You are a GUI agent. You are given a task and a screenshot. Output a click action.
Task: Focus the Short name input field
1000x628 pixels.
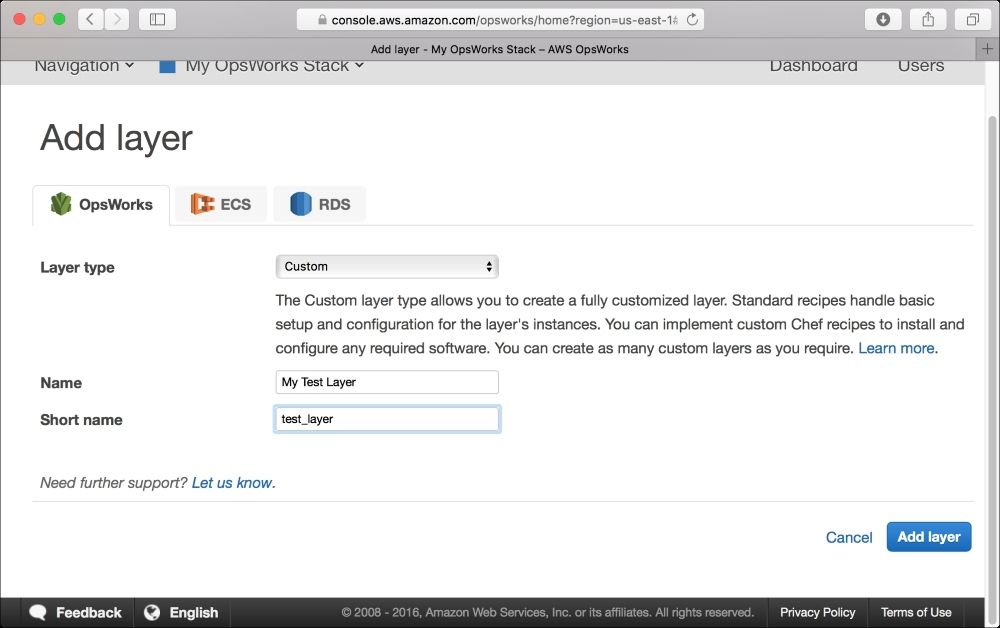(x=387, y=419)
